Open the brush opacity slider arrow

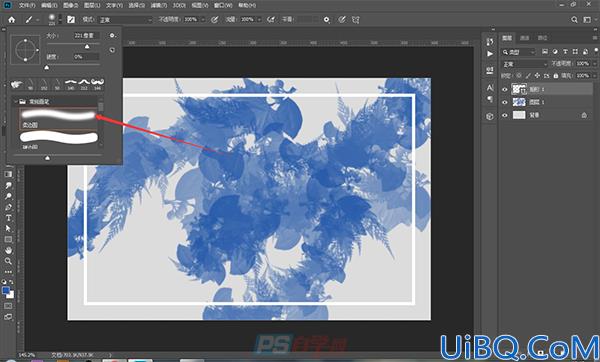click(203, 20)
